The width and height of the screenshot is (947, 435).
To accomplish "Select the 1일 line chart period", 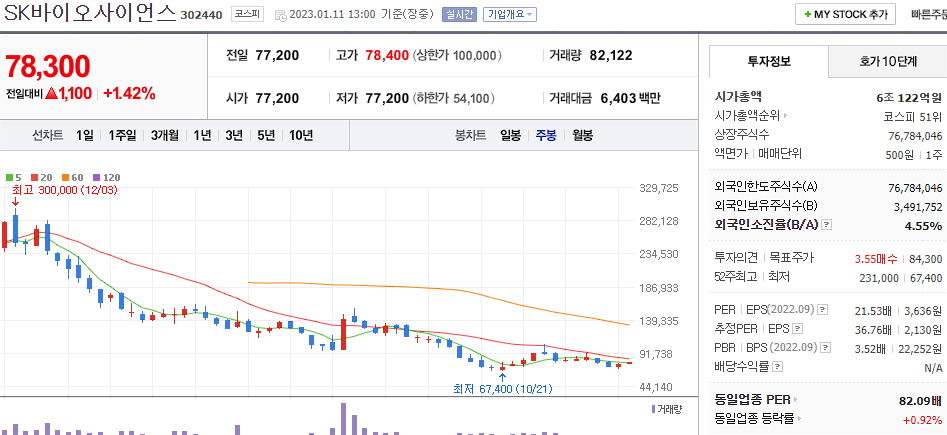I will [85, 135].
